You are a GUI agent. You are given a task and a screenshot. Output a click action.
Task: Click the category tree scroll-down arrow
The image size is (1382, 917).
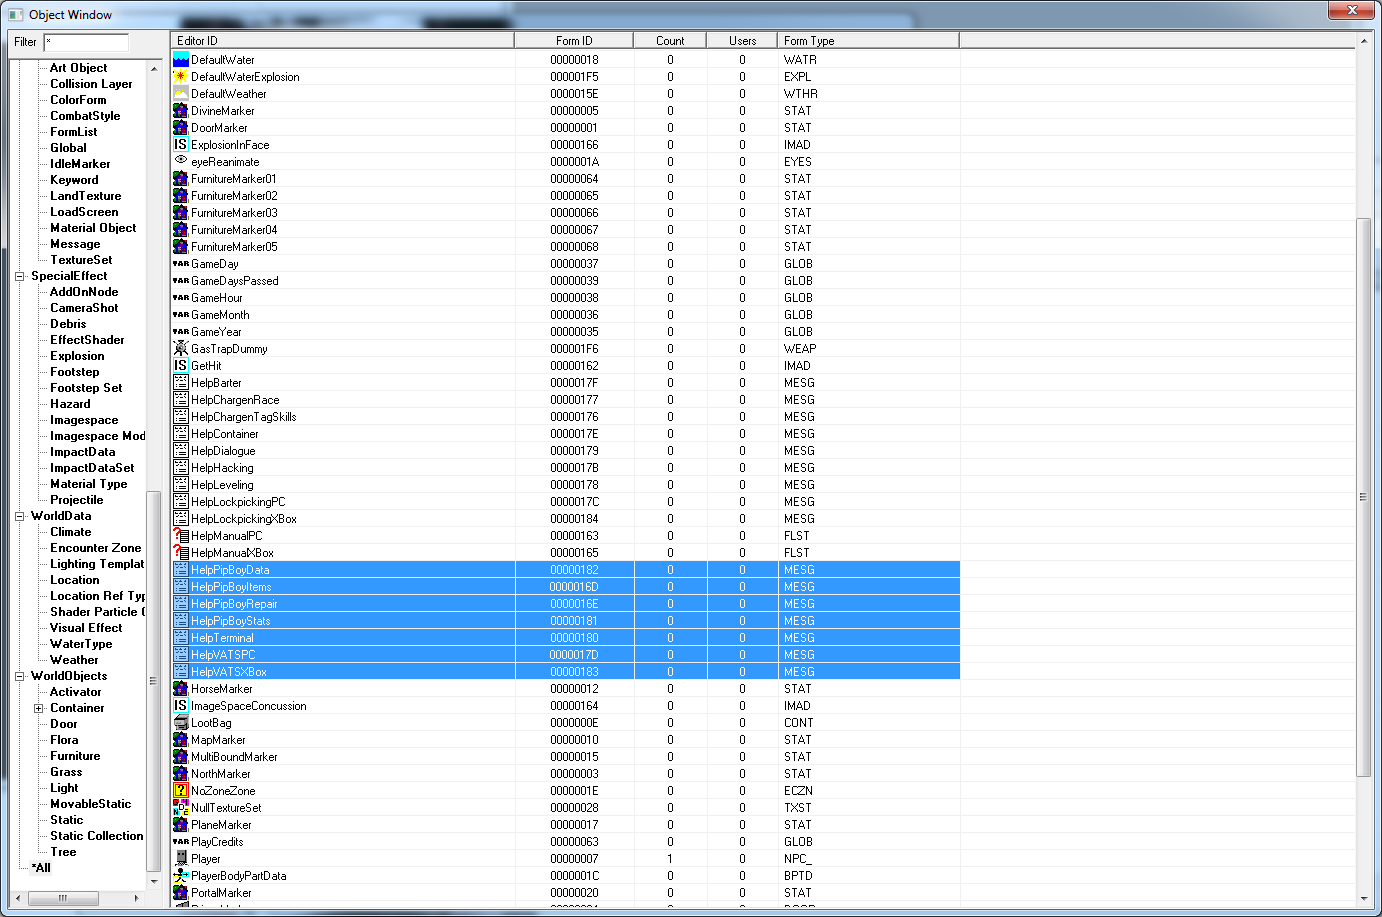coord(153,881)
